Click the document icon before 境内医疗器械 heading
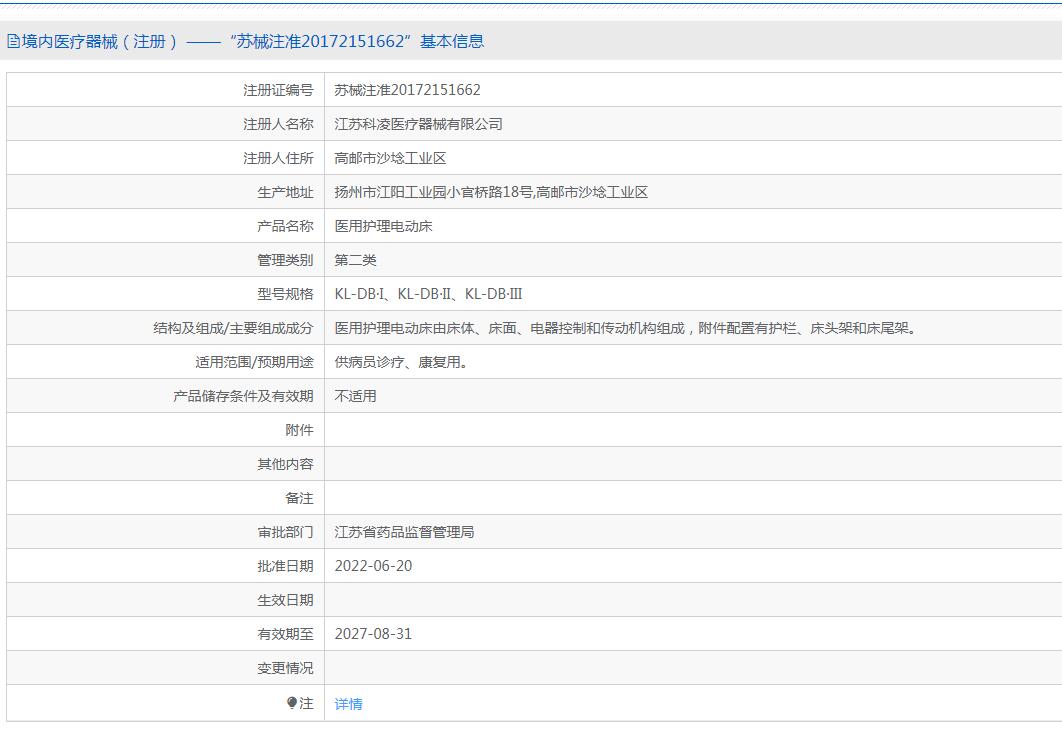This screenshot has width=1062, height=730. pos(13,41)
